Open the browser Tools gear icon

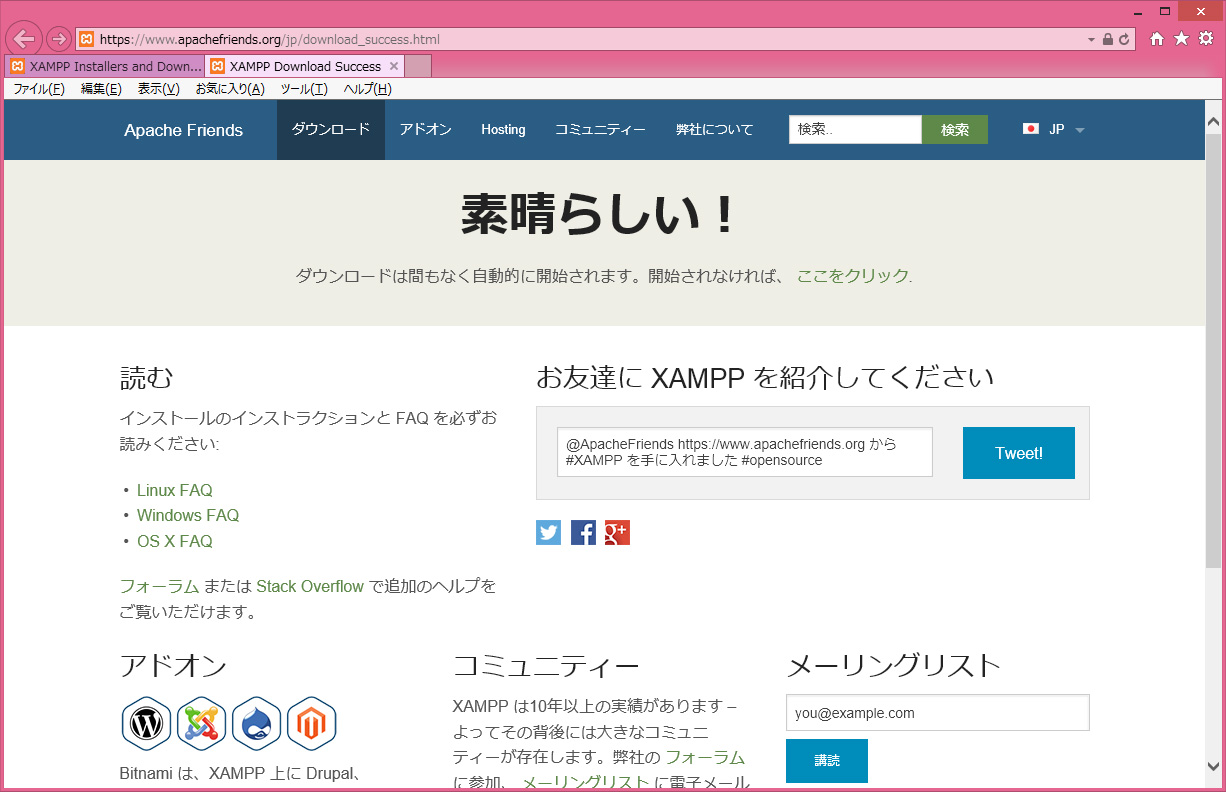coord(1206,39)
